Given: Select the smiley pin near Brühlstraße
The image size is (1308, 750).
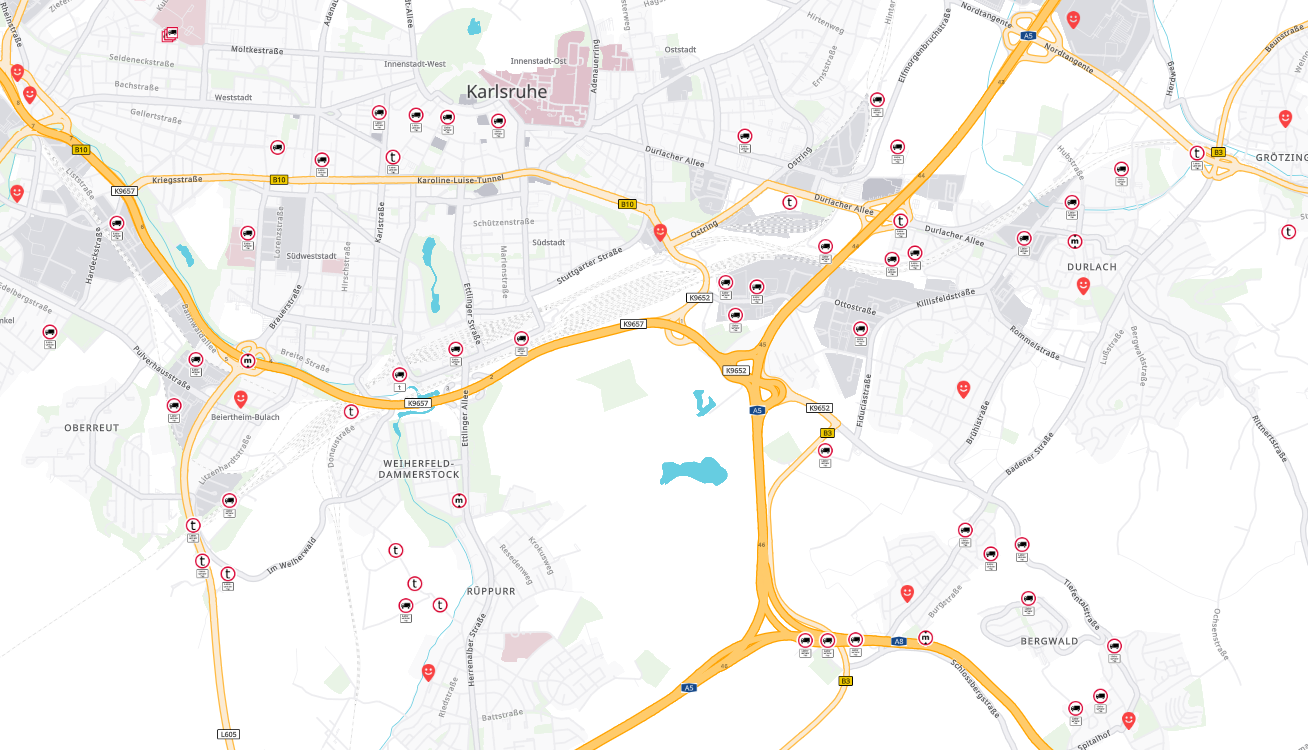Looking at the screenshot, I should 963,388.
